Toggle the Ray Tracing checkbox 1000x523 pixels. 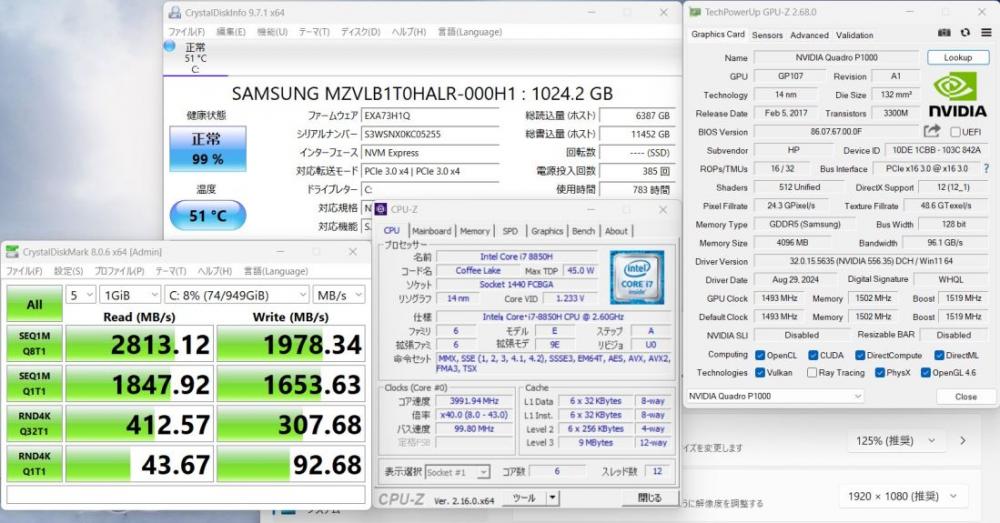pyautogui.click(x=812, y=372)
